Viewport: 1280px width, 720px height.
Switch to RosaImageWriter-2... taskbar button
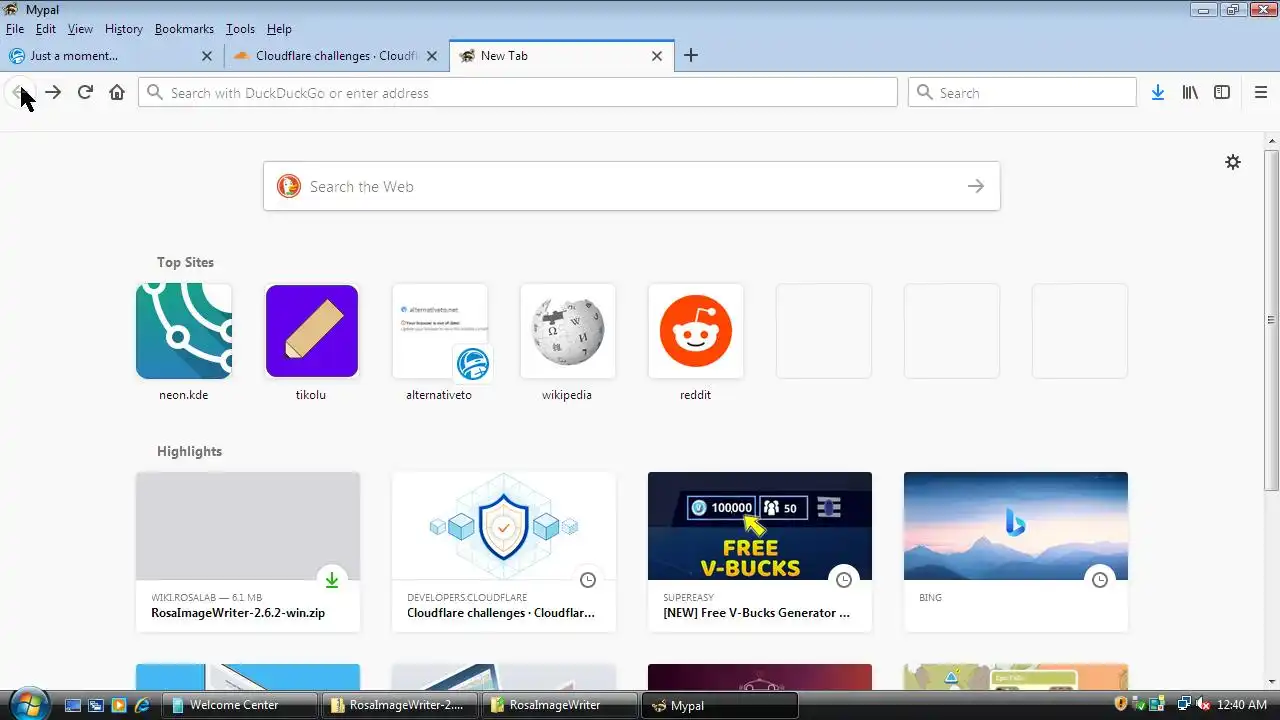pos(399,705)
